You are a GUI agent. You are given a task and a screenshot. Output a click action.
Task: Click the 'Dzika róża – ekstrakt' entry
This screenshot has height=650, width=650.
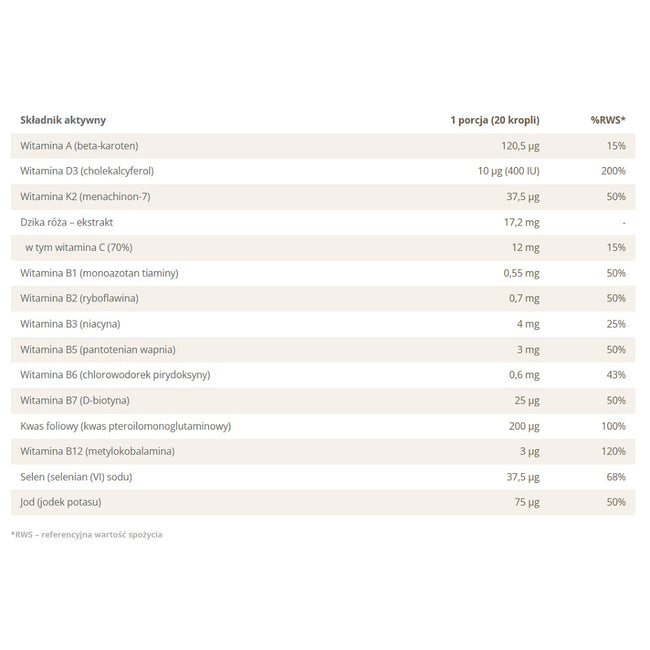point(67,222)
